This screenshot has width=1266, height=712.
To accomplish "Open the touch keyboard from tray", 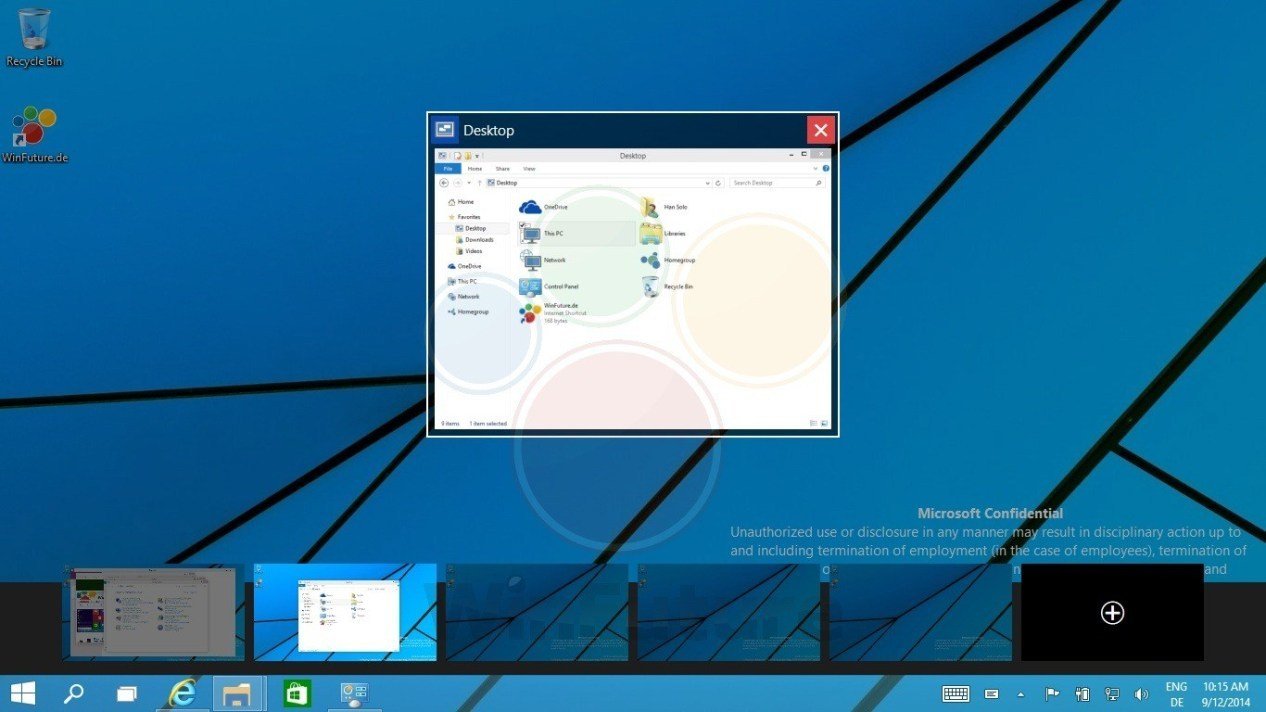I will pos(955,694).
